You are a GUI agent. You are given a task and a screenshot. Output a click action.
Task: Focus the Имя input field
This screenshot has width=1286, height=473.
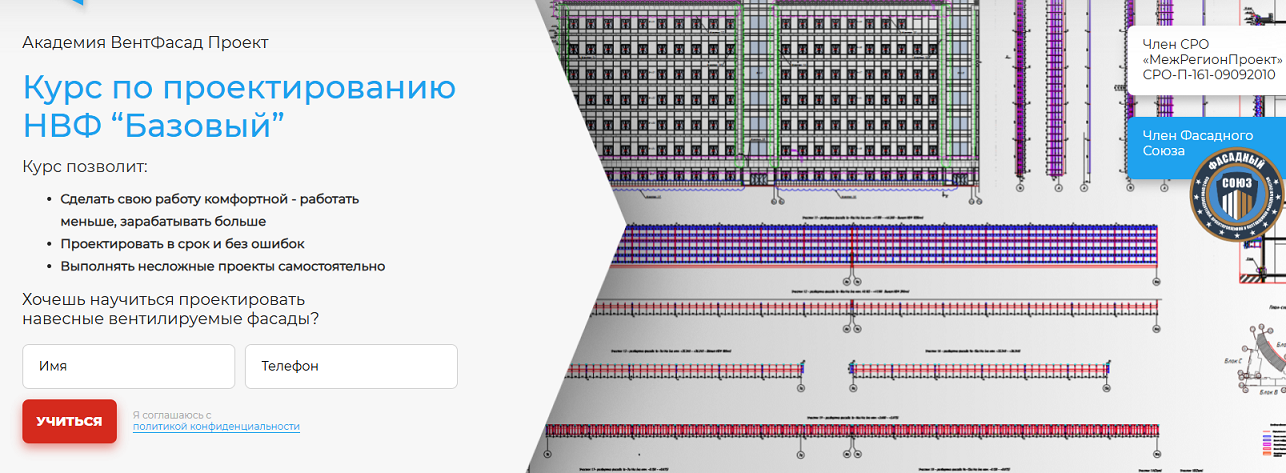coord(128,366)
